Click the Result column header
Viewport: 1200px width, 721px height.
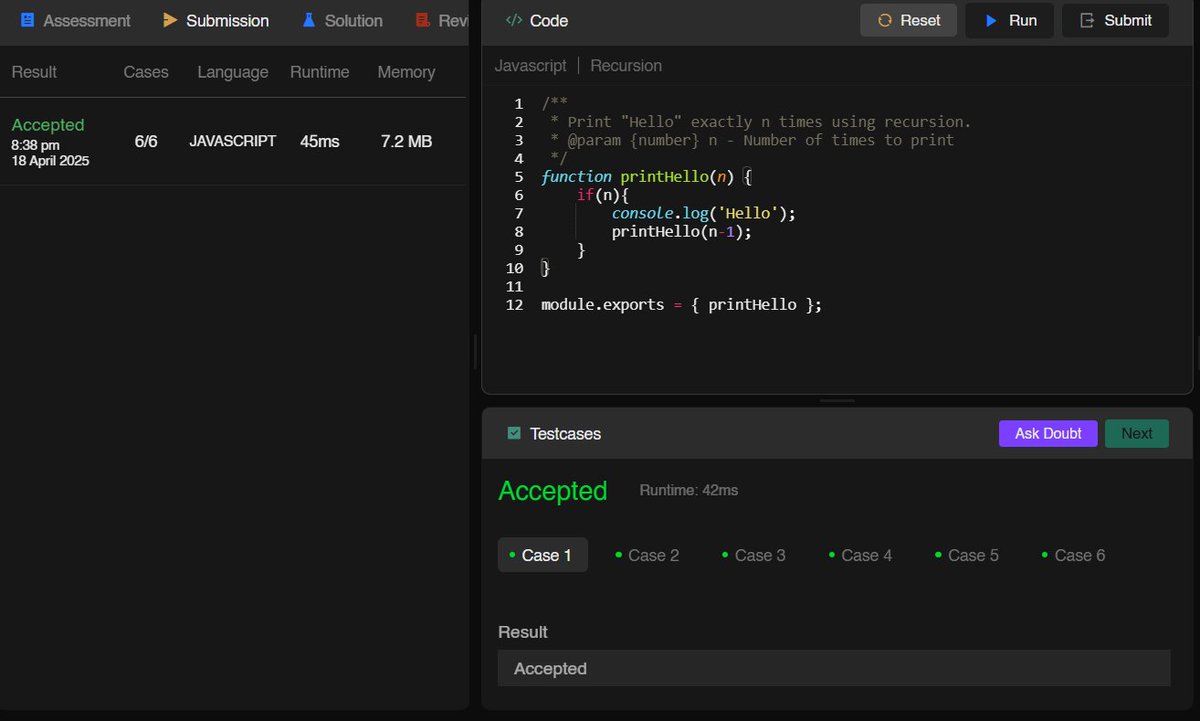(x=34, y=72)
